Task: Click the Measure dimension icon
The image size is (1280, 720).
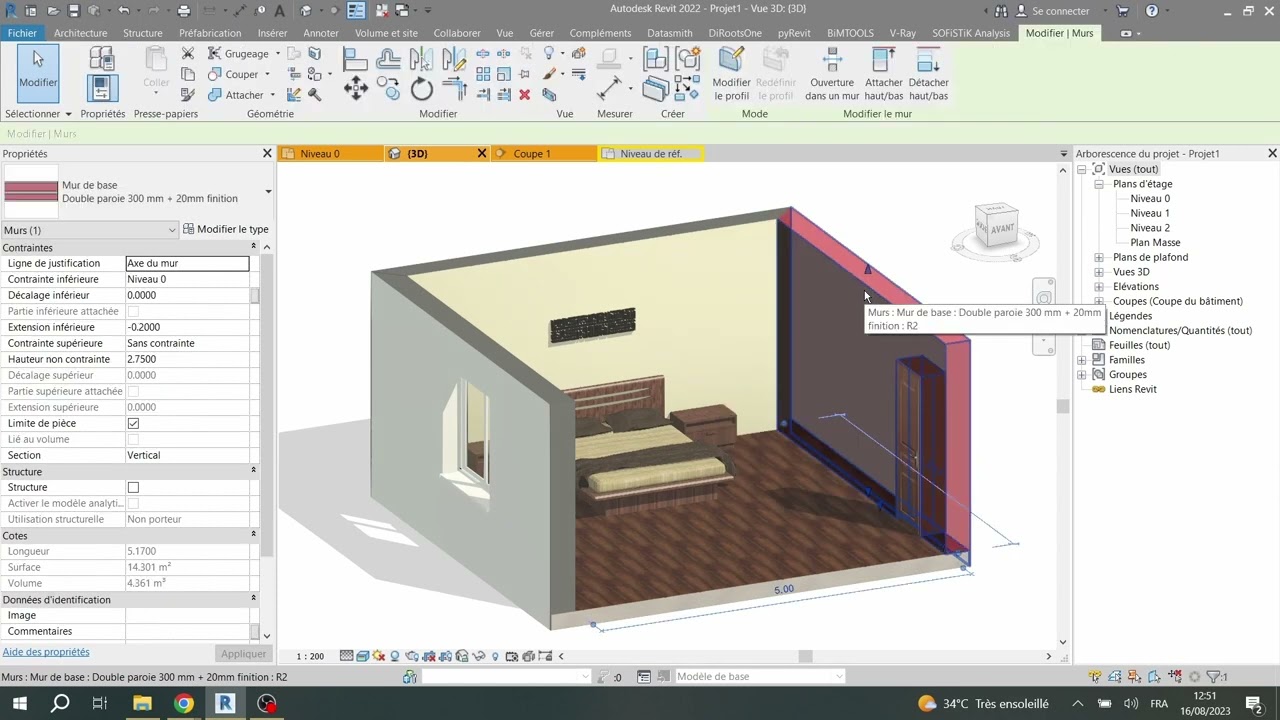Action: click(x=609, y=89)
